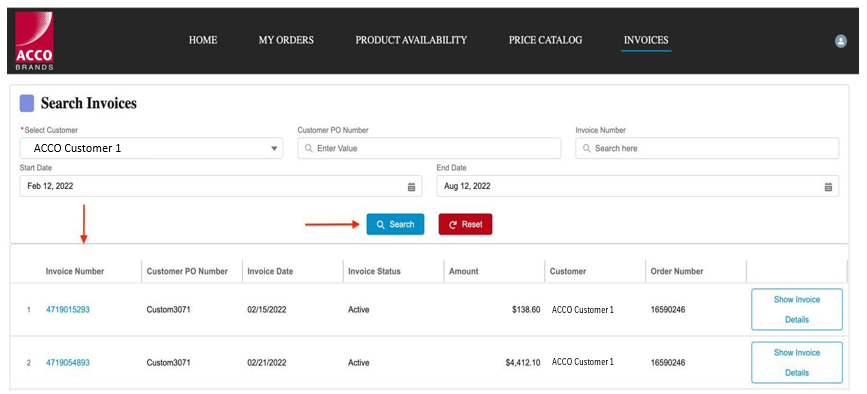
Task: Click the Amount column header
Action: [x=463, y=271]
